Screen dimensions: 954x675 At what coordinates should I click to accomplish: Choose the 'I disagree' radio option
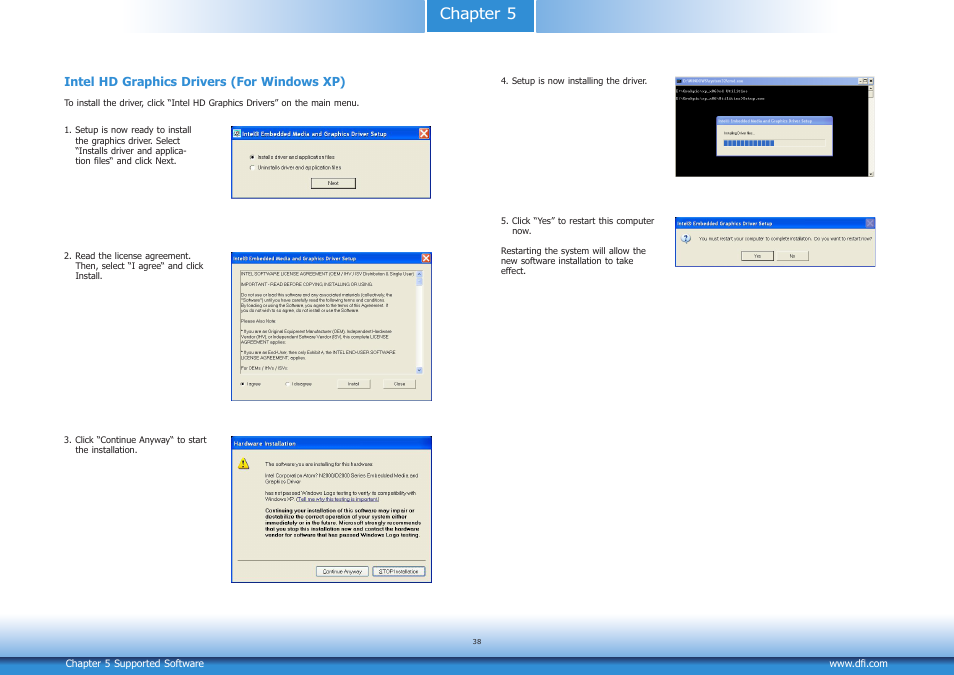(288, 384)
